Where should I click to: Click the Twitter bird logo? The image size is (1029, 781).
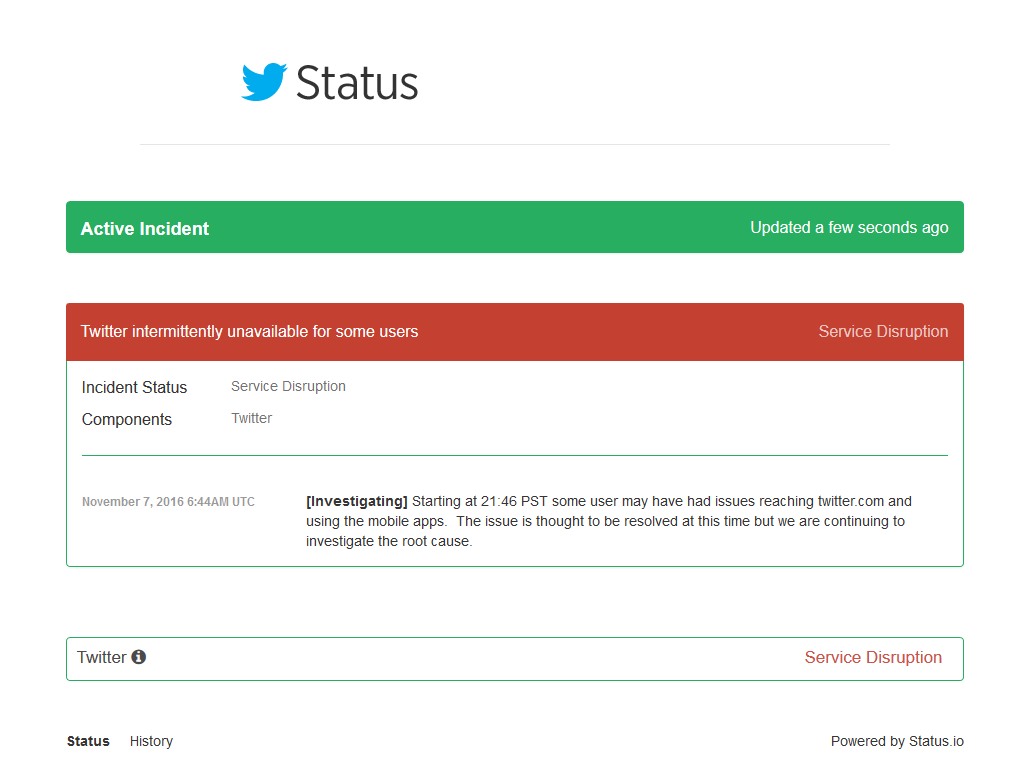pos(264,82)
